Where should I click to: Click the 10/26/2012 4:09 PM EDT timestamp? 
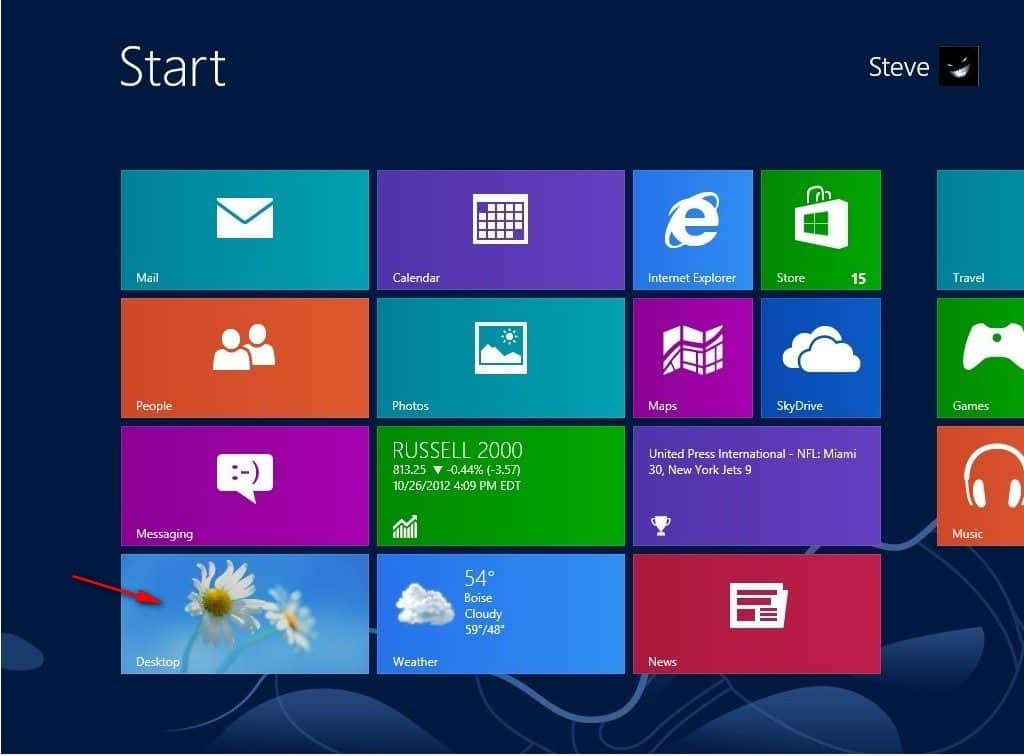456,486
